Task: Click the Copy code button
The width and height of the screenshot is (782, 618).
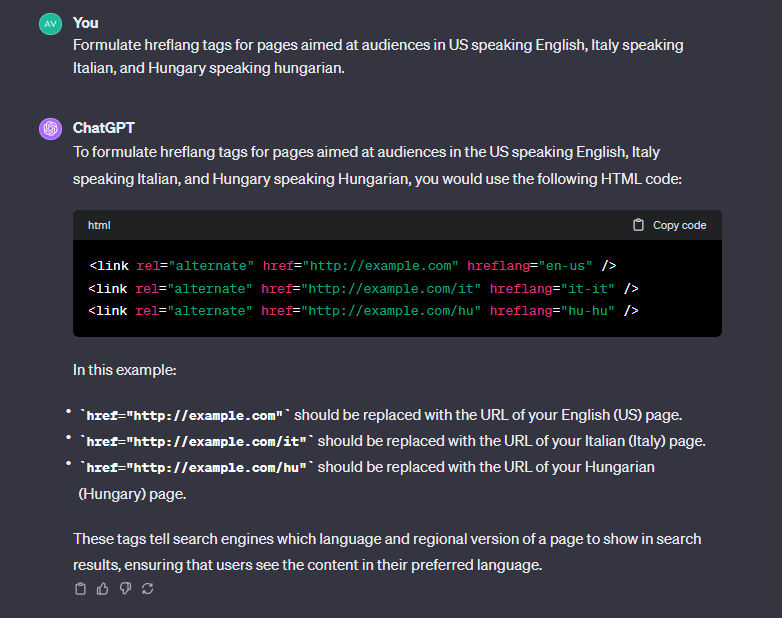Action: (x=669, y=225)
